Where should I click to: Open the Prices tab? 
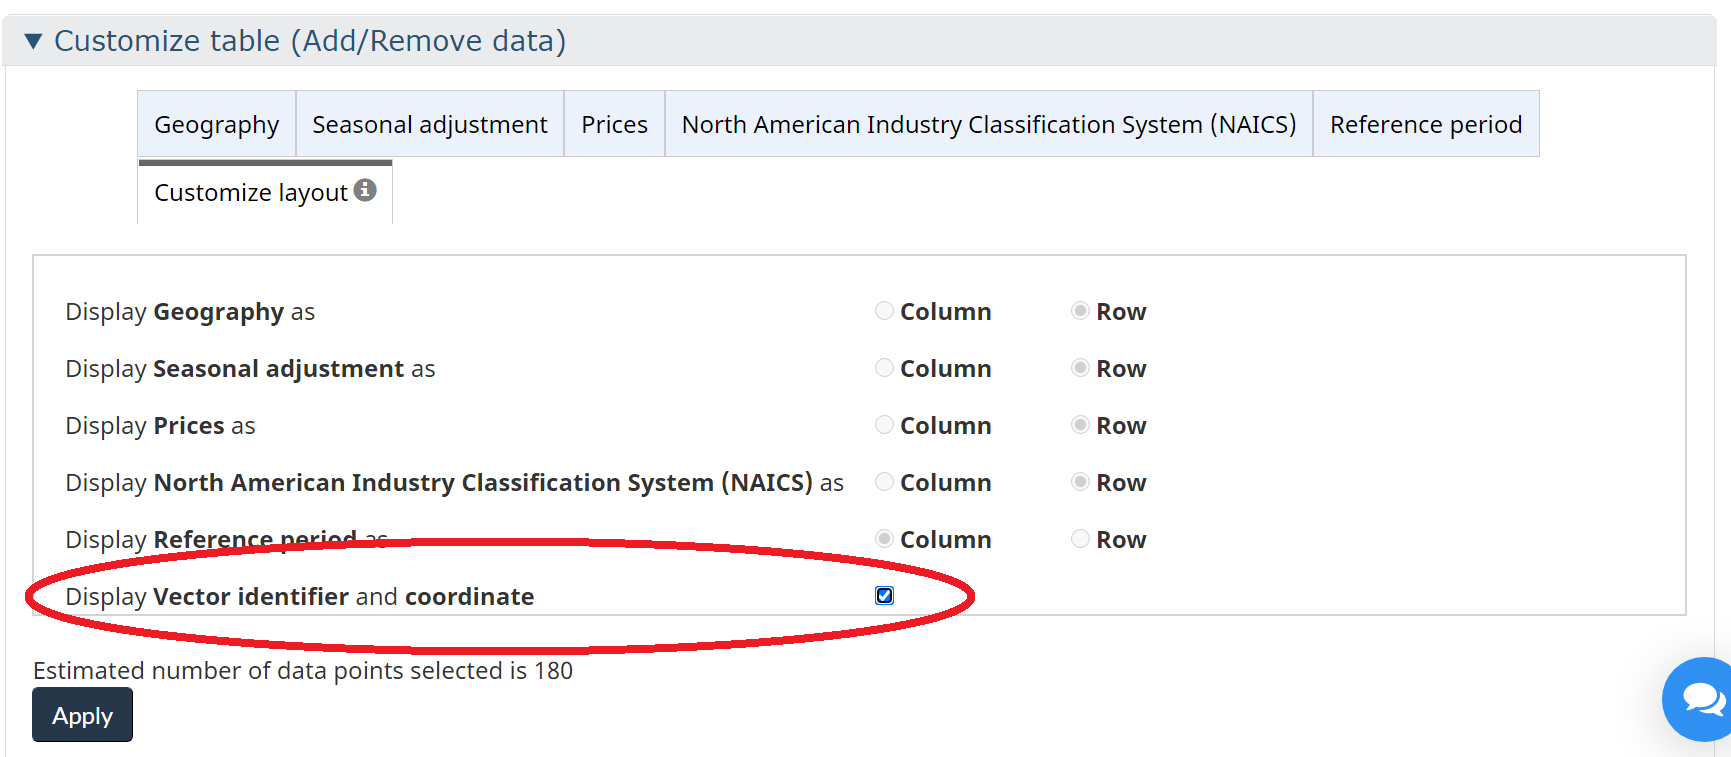(614, 125)
